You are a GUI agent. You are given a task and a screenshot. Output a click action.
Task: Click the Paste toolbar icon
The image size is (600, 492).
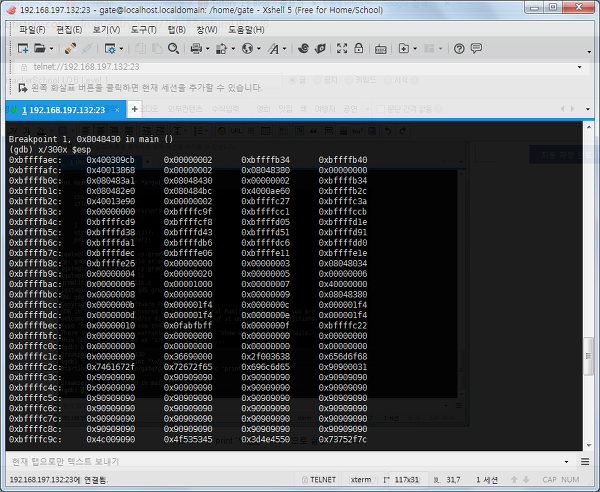[157, 49]
